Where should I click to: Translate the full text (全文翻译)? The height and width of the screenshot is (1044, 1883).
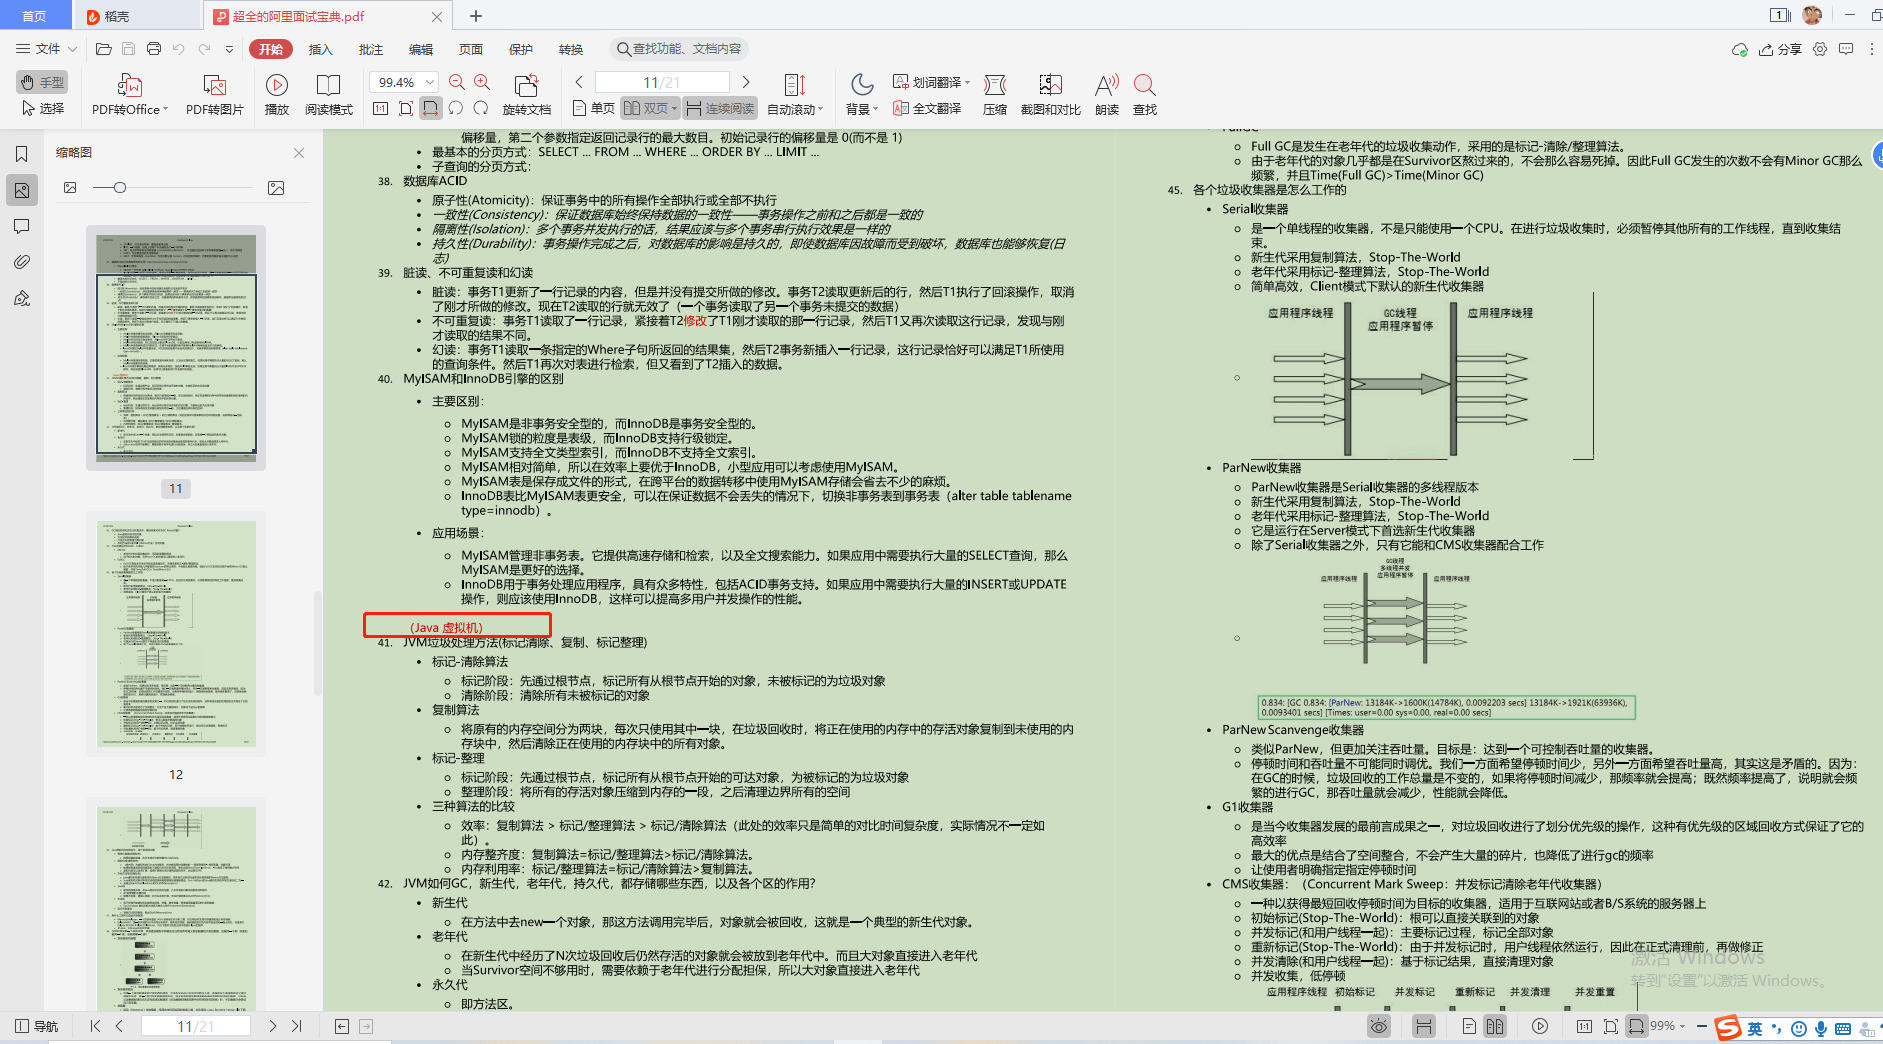pyautogui.click(x=927, y=108)
